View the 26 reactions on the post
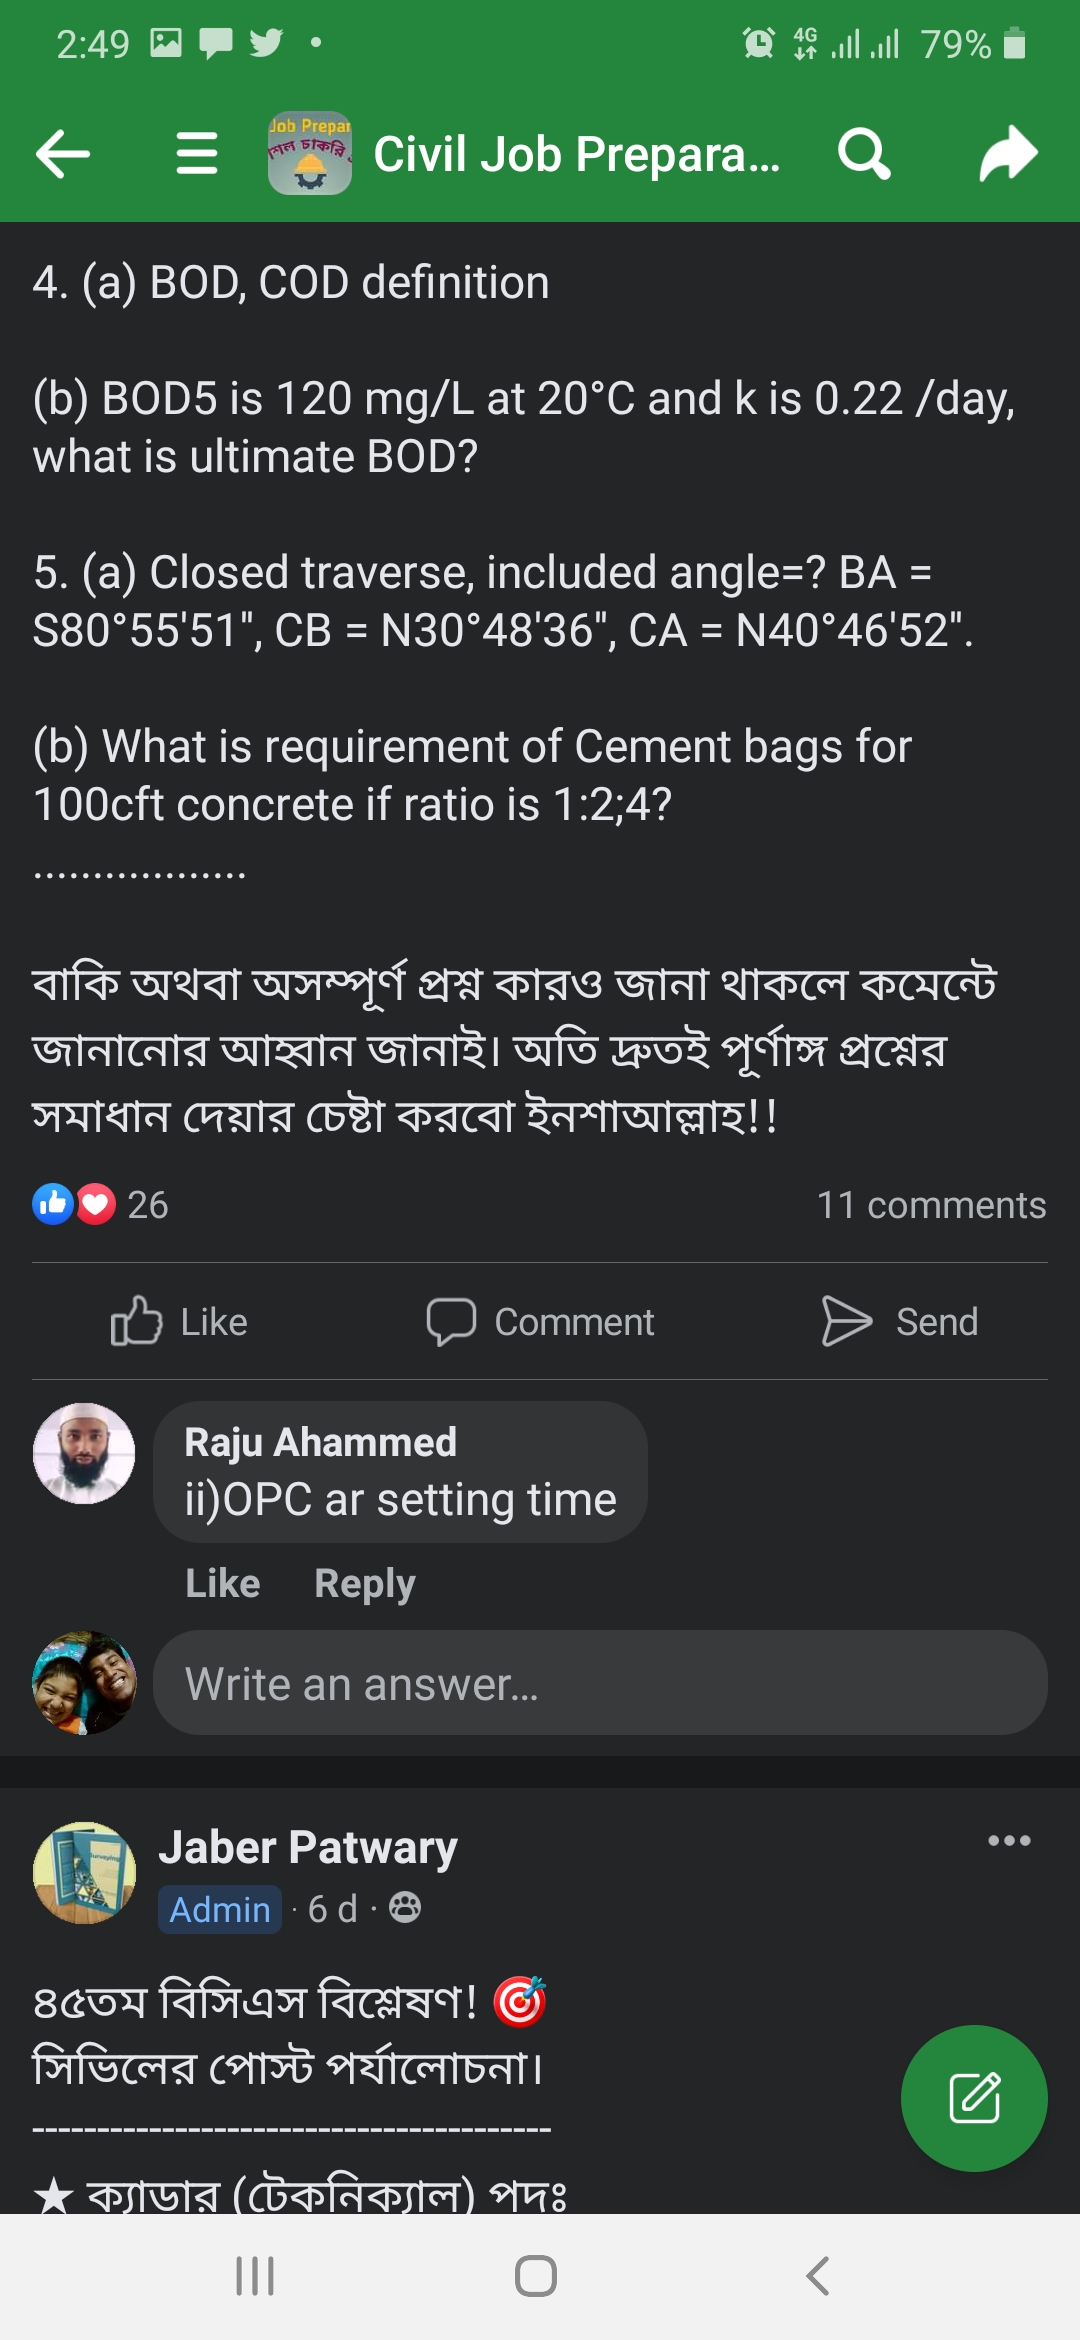This screenshot has width=1080, height=2340. (100, 1205)
